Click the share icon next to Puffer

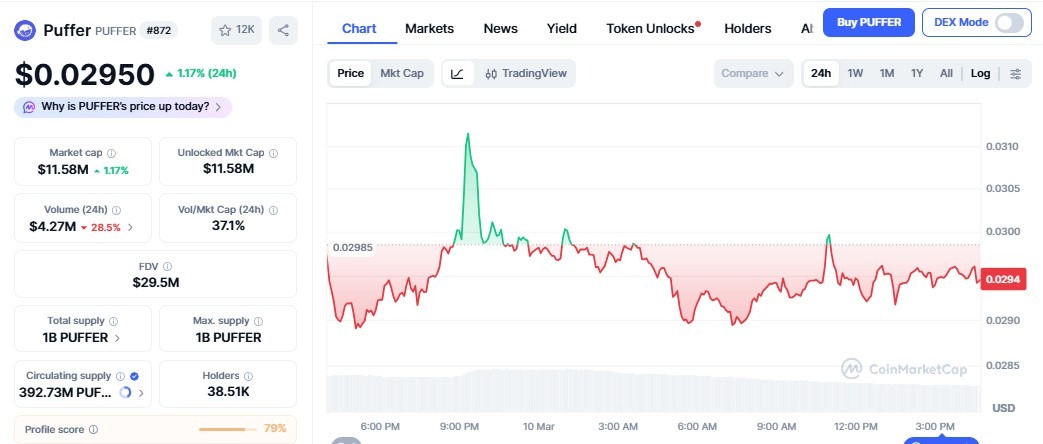[x=284, y=30]
